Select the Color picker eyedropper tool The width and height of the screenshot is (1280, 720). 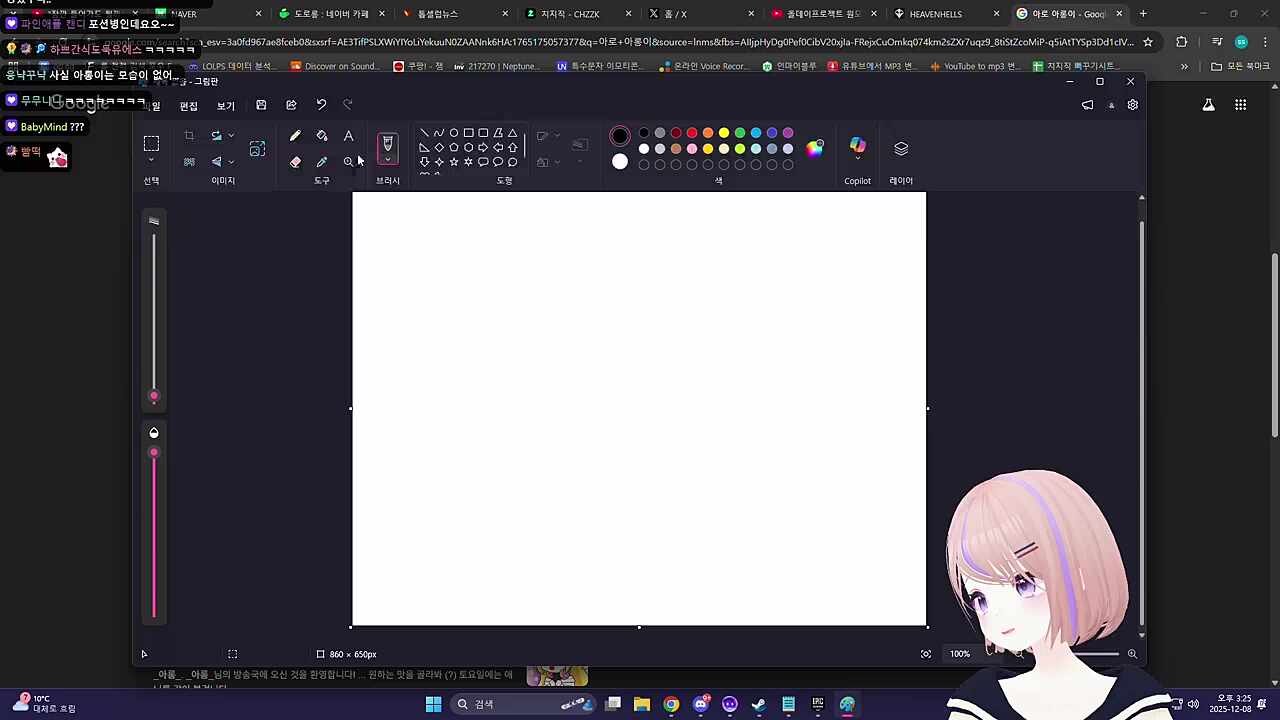pos(322,162)
